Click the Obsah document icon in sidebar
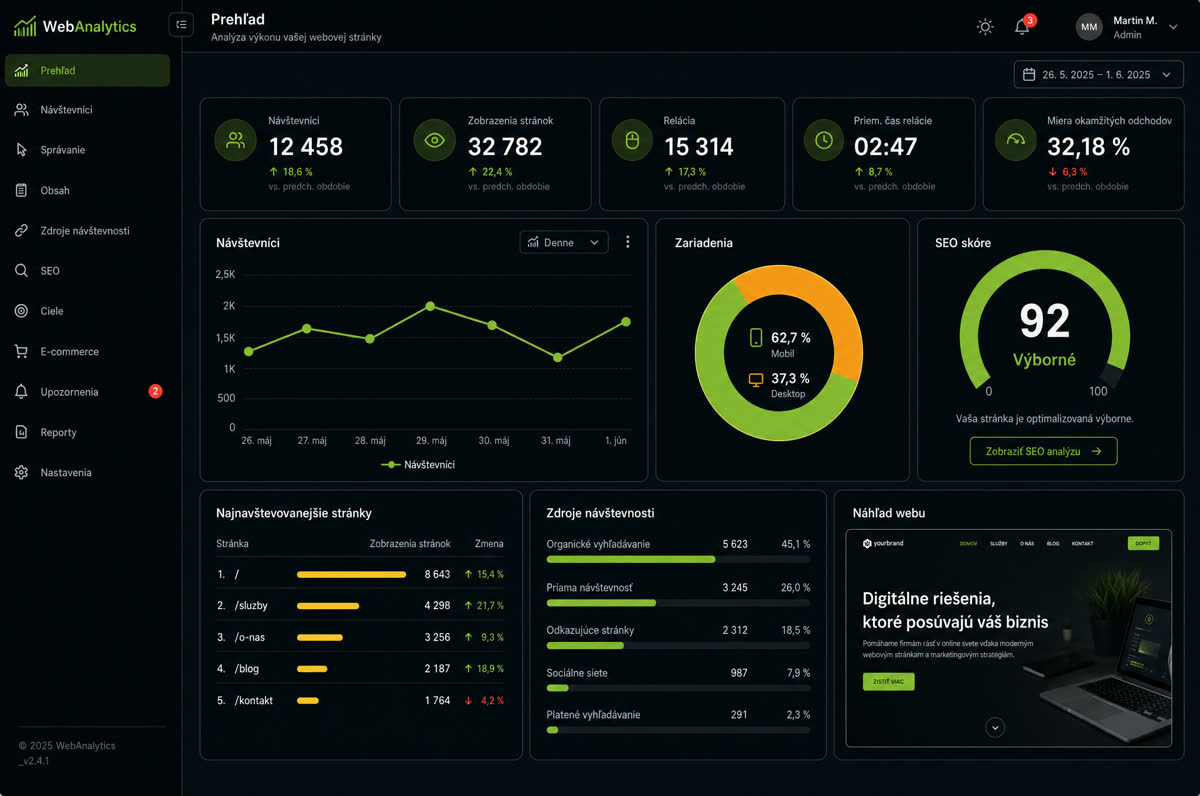The width and height of the screenshot is (1200, 796). [x=22, y=190]
